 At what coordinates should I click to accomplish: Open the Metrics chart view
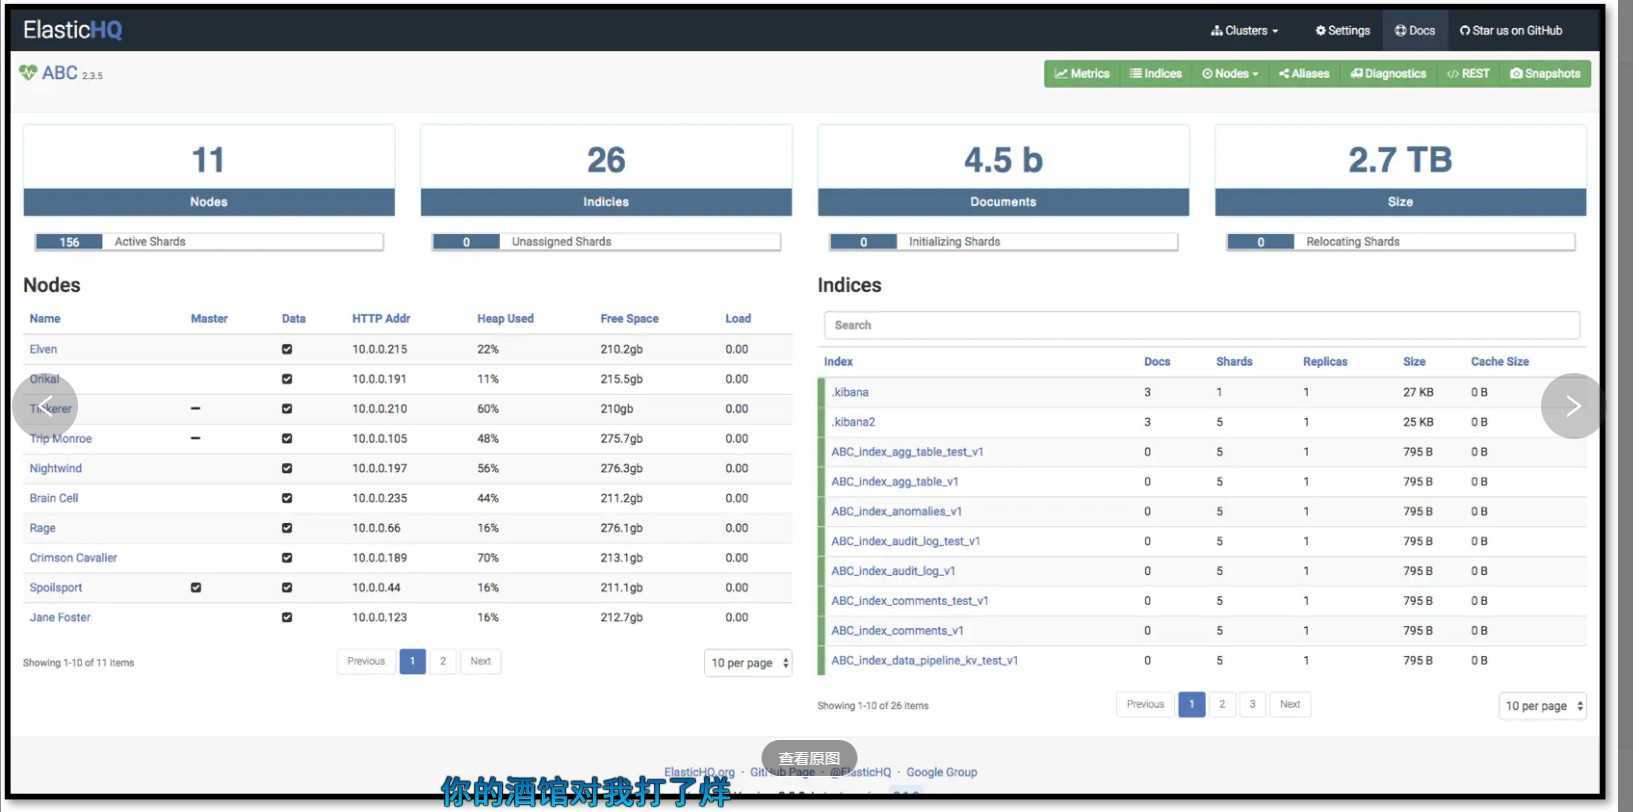[x=1082, y=74]
